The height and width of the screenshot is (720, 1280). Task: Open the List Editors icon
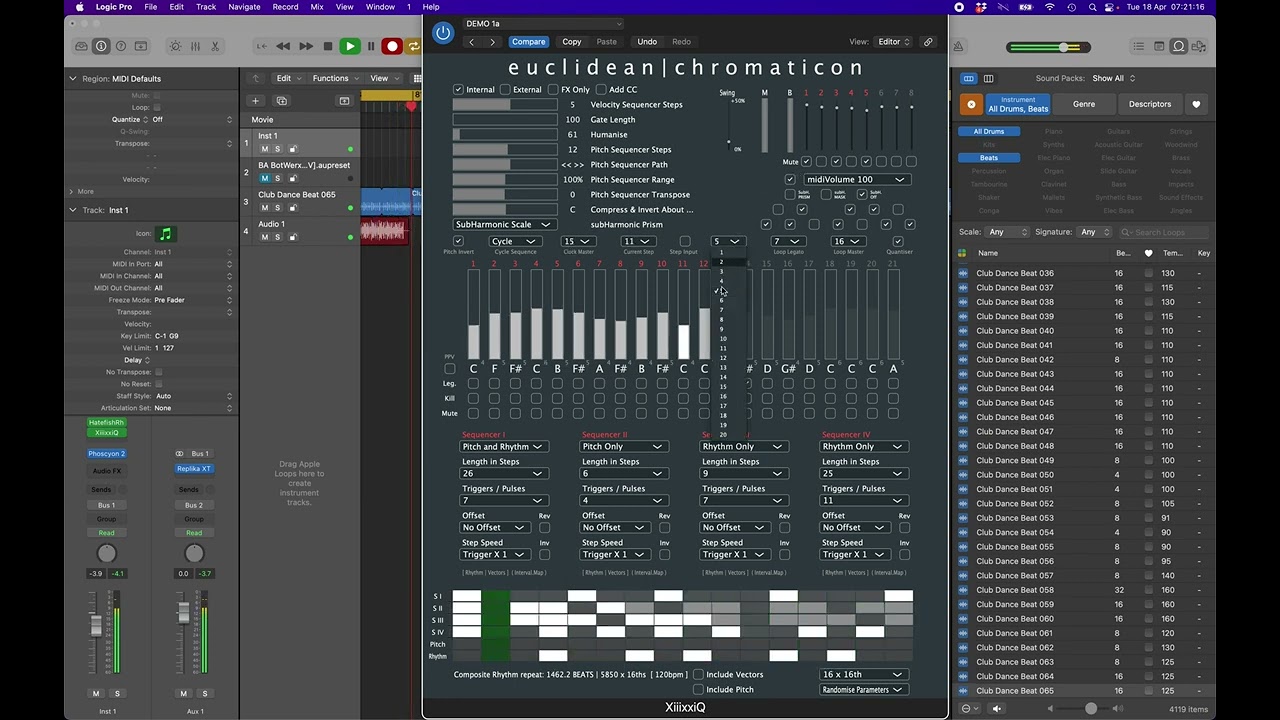tap(1138, 46)
